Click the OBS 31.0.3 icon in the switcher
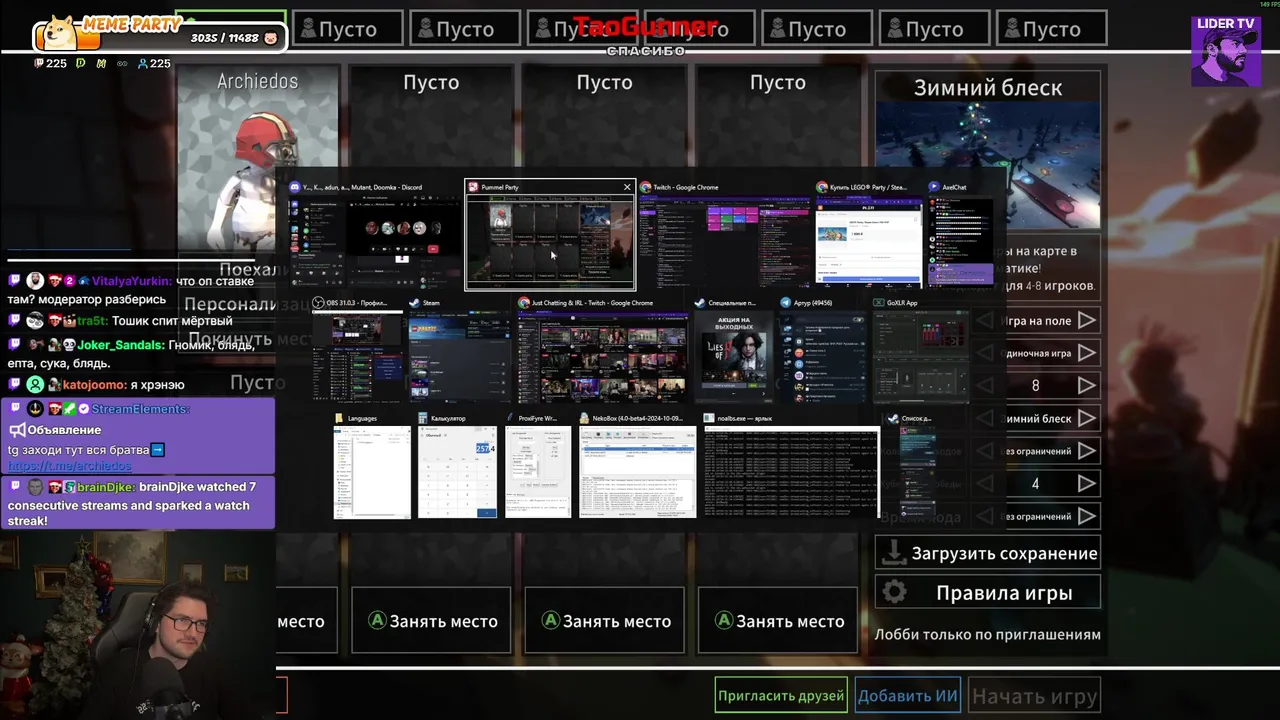 (318, 303)
